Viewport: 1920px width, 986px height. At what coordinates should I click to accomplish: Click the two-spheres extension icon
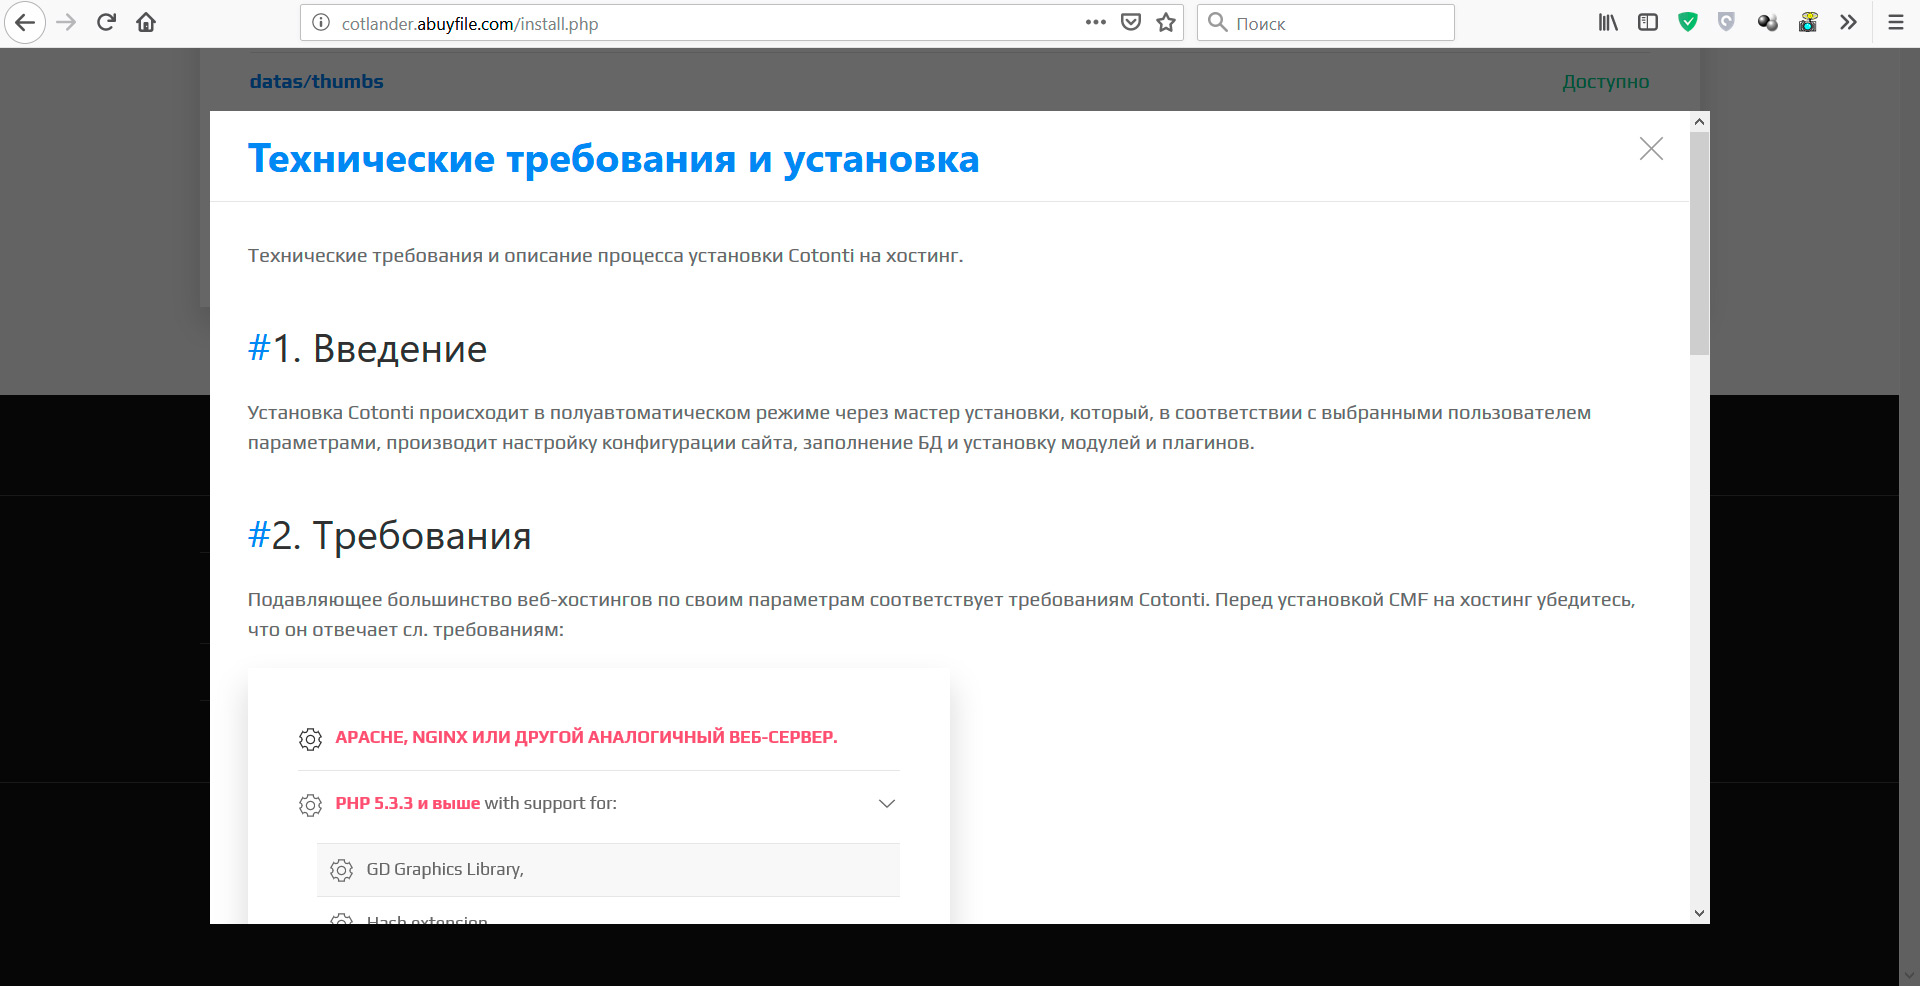tap(1767, 22)
